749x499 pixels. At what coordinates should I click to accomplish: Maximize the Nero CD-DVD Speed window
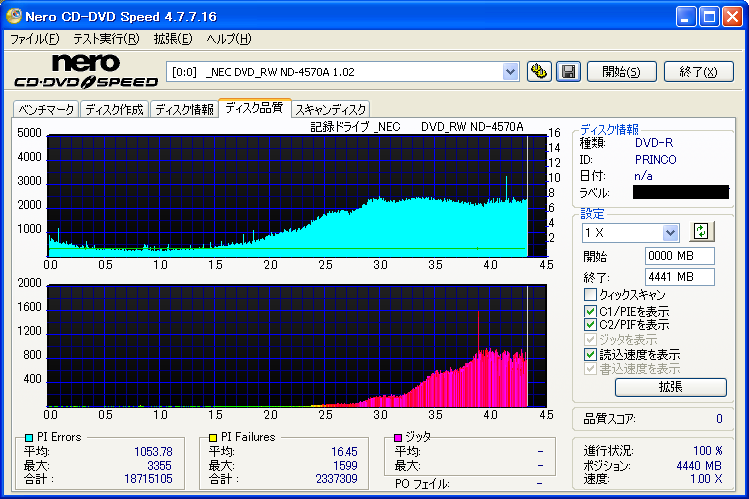click(x=709, y=17)
